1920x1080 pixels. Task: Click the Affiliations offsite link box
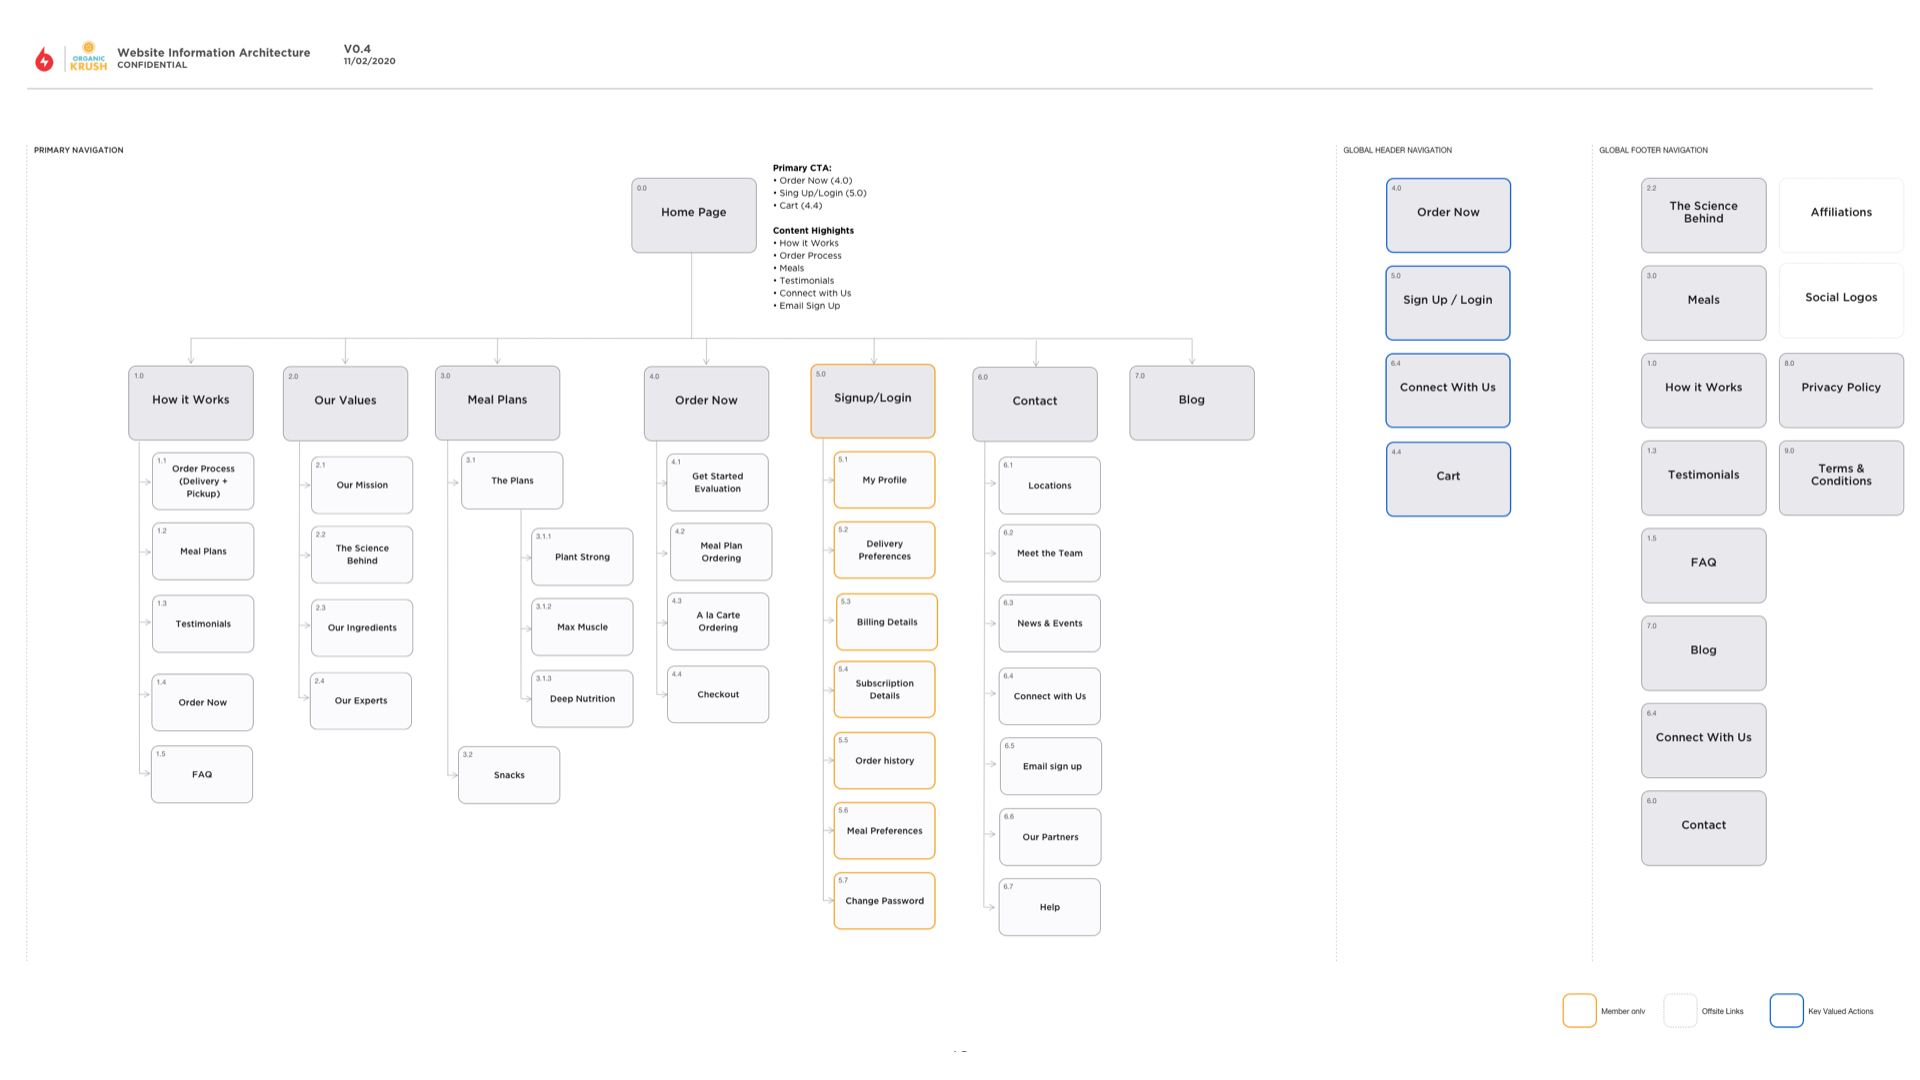pyautogui.click(x=1840, y=214)
